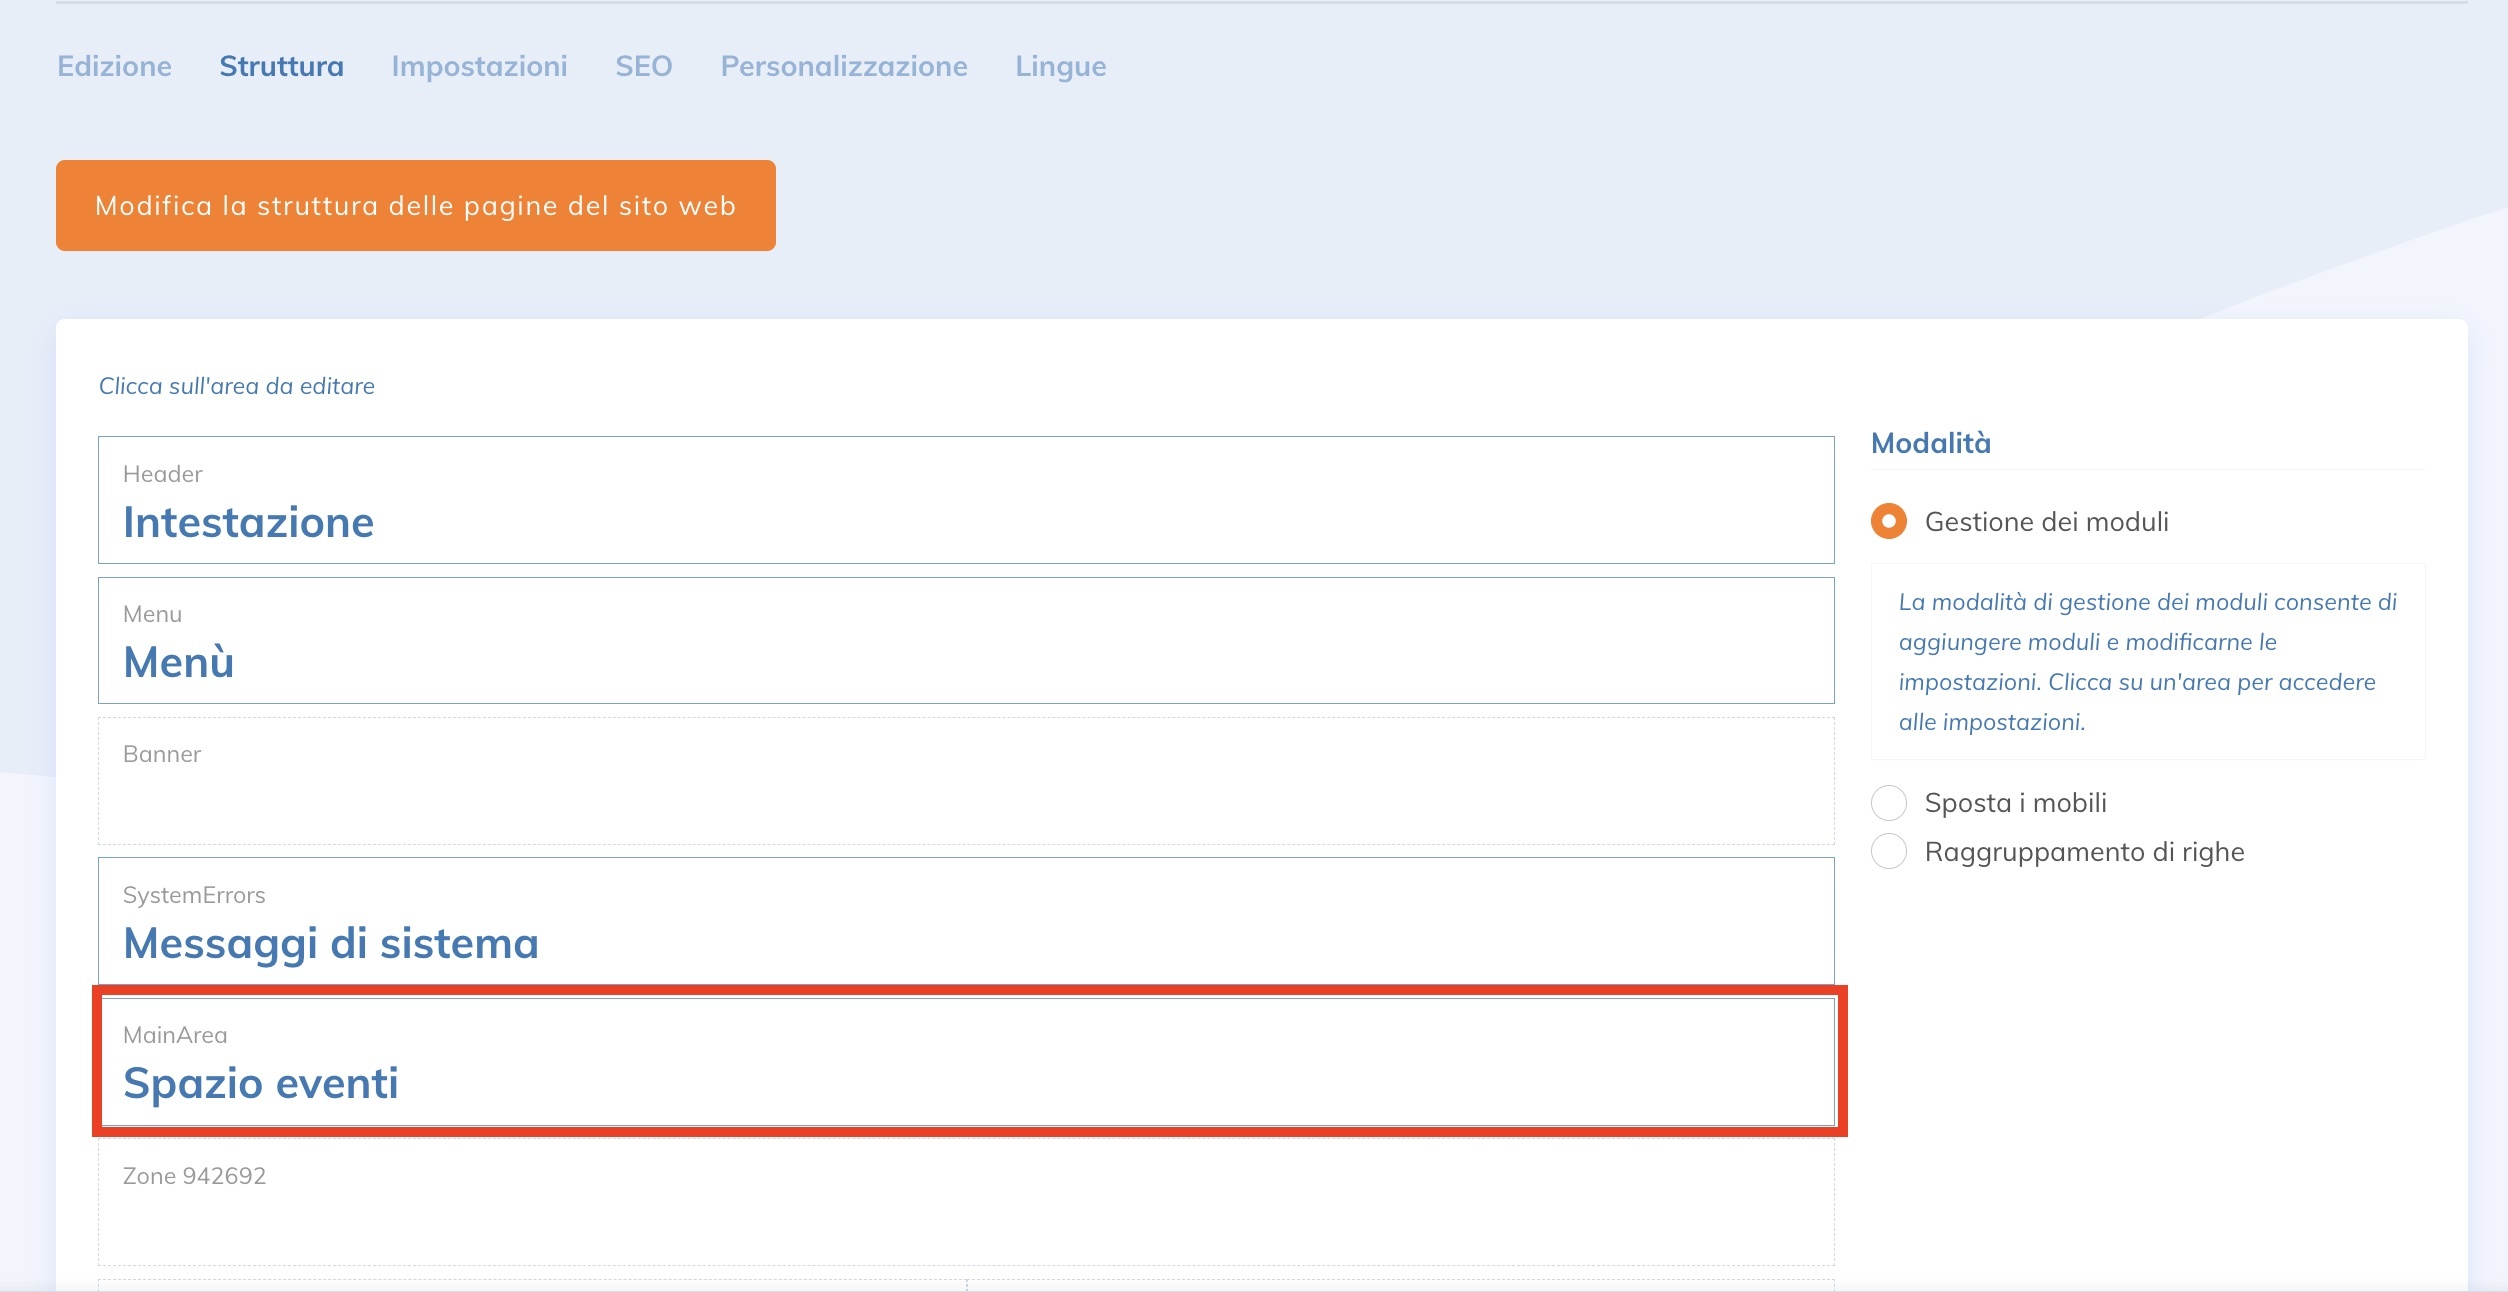Open the Edizione tab
Viewport: 2508px width, 1292px height.
pos(114,66)
